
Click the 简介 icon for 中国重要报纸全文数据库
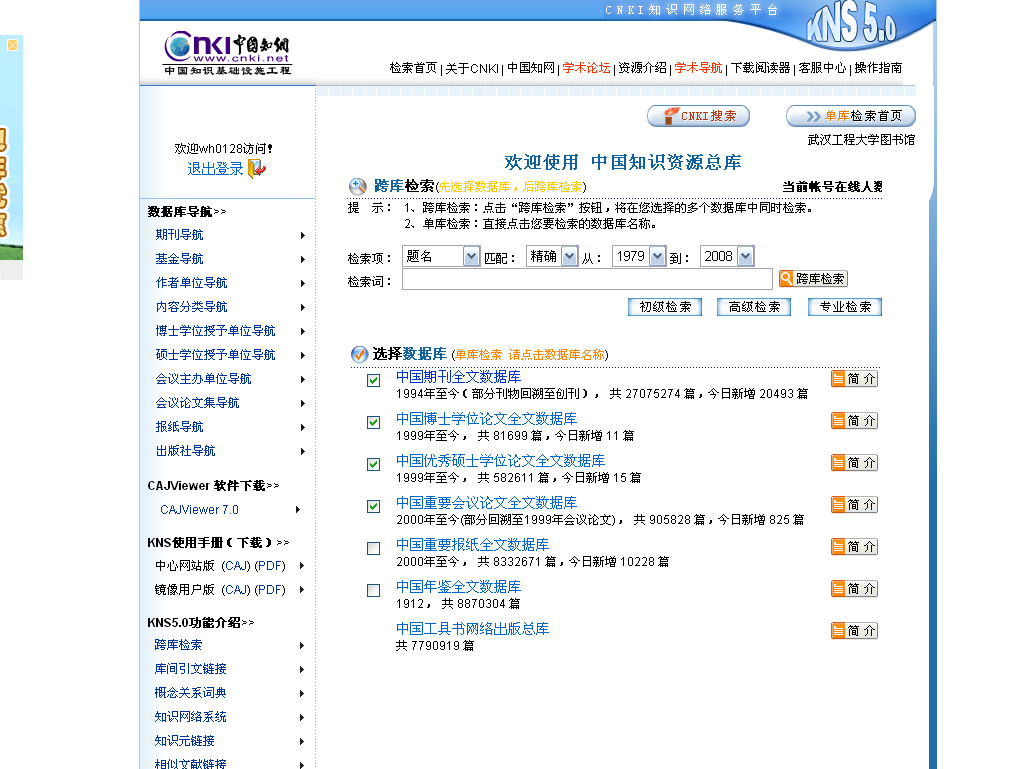[854, 546]
